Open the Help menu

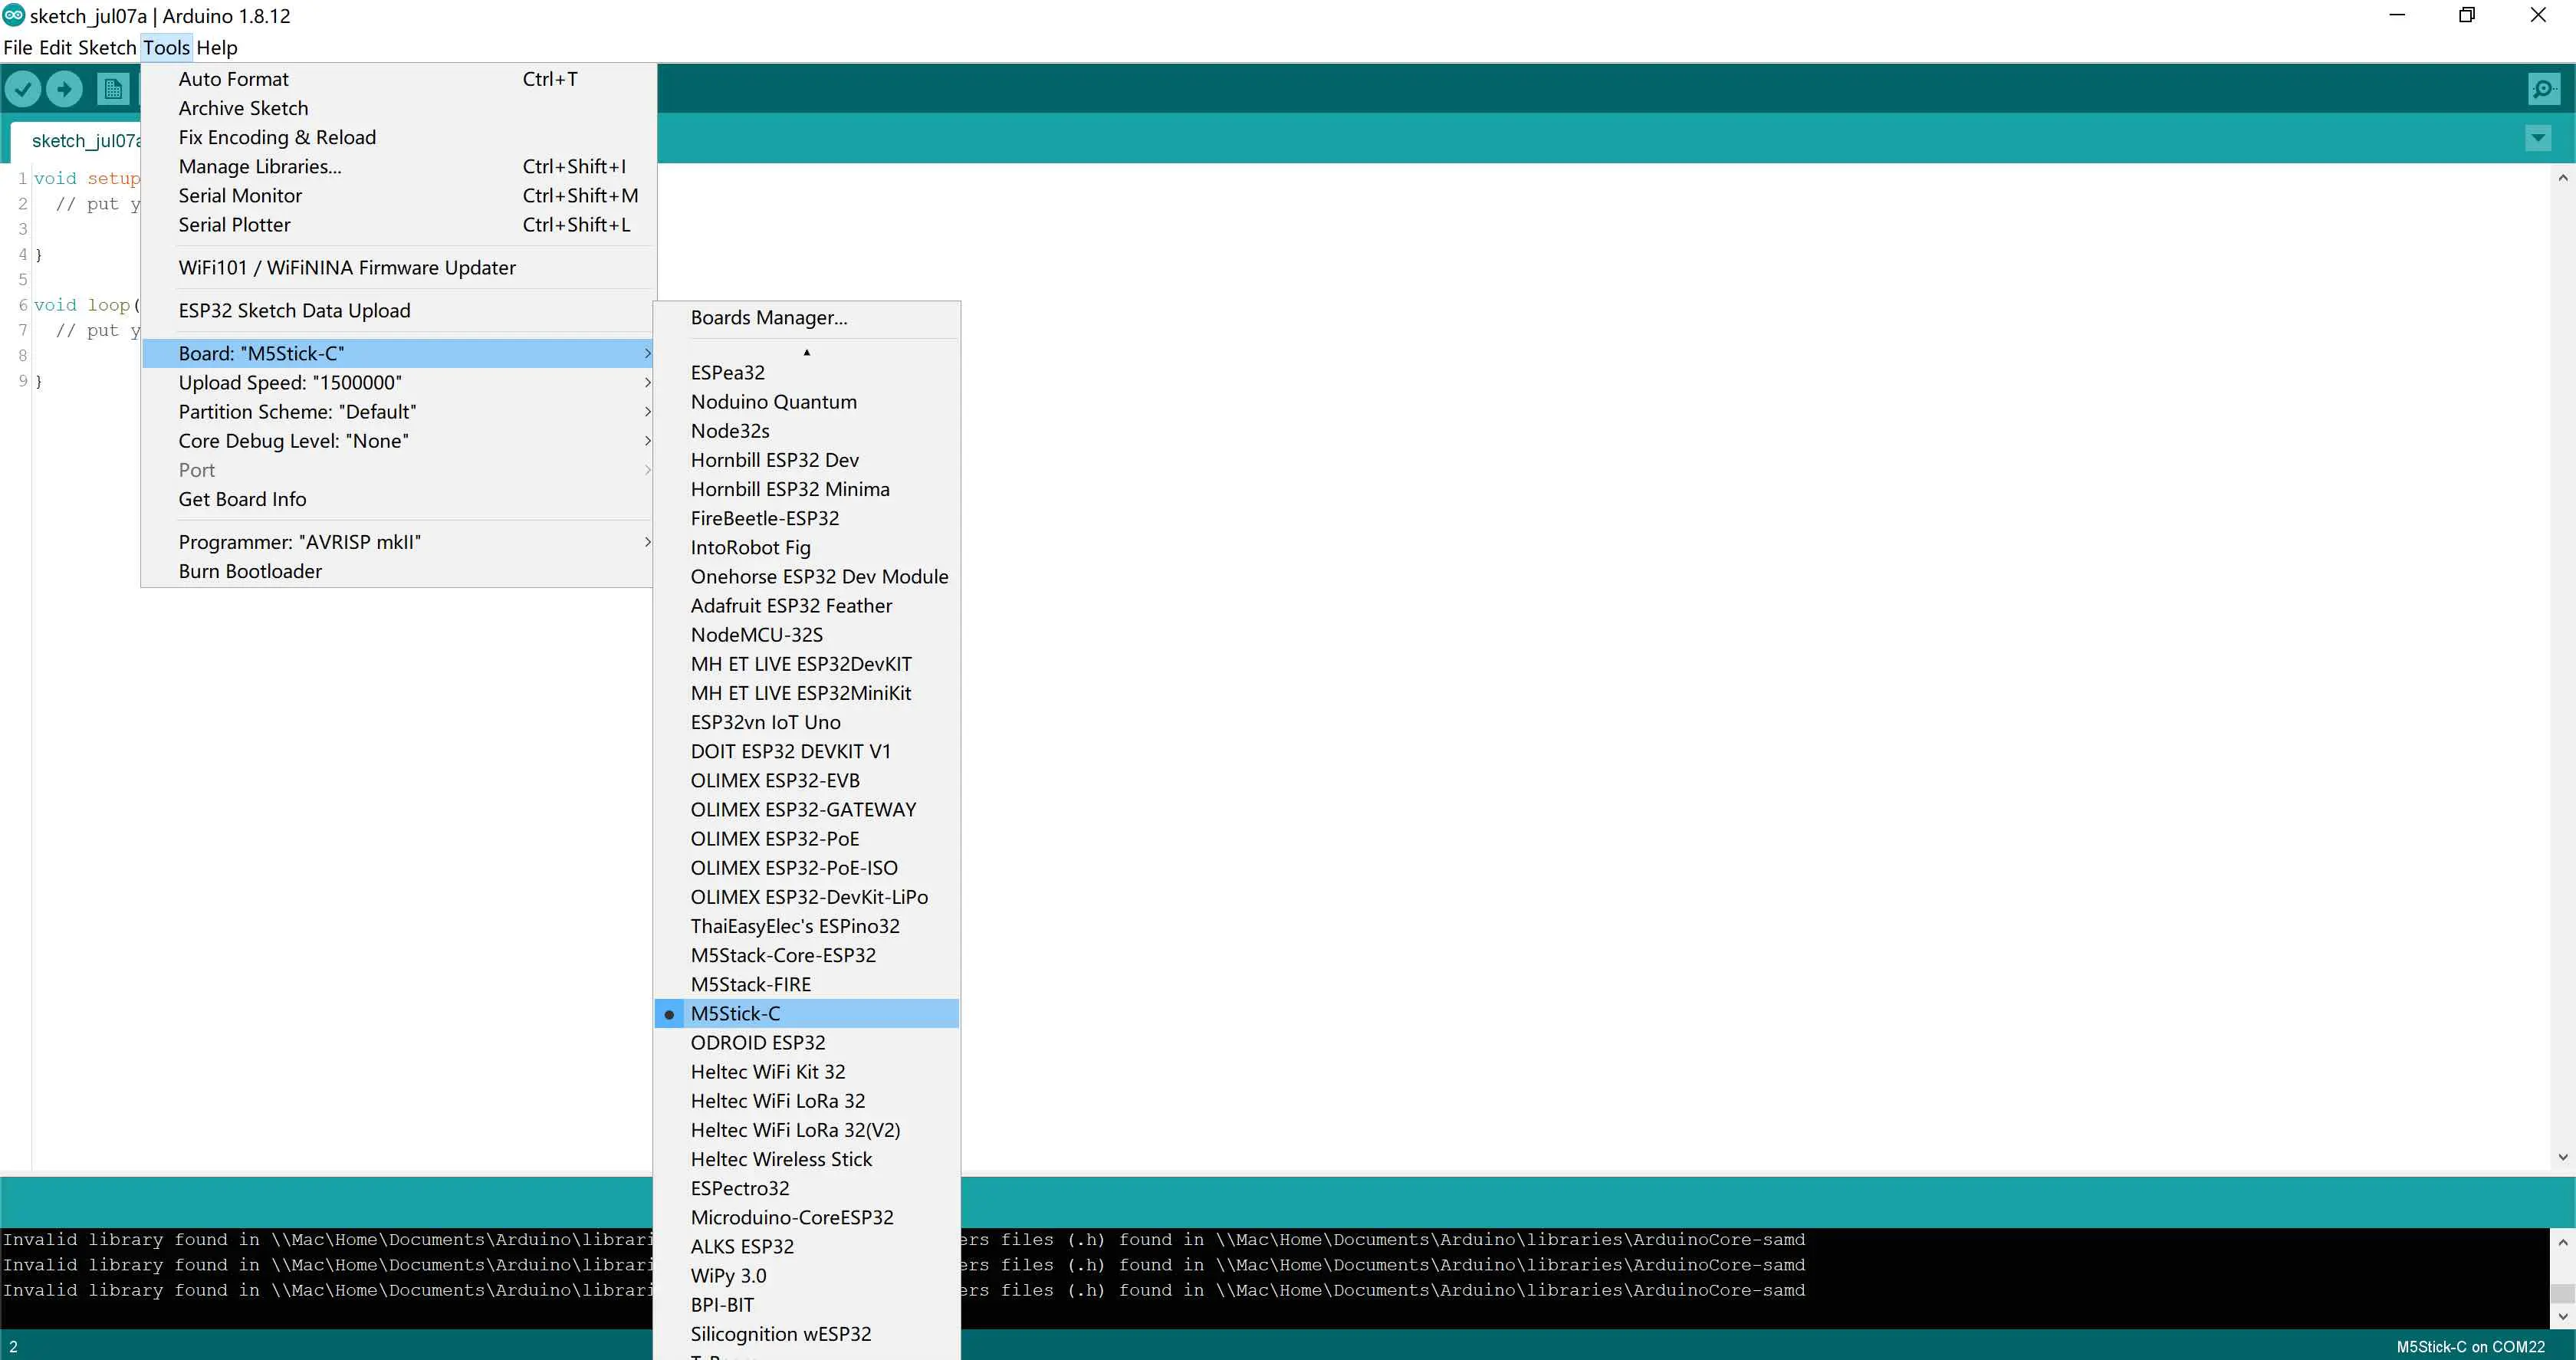(x=217, y=47)
